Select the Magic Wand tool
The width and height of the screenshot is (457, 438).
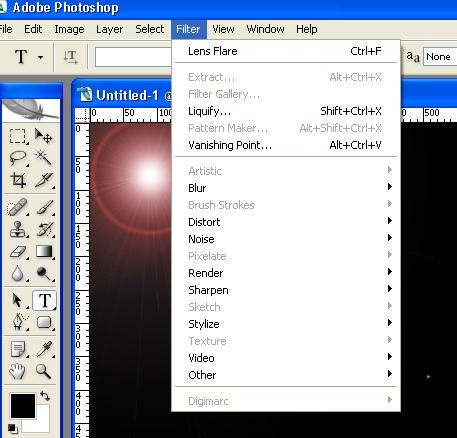pyautogui.click(x=43, y=158)
